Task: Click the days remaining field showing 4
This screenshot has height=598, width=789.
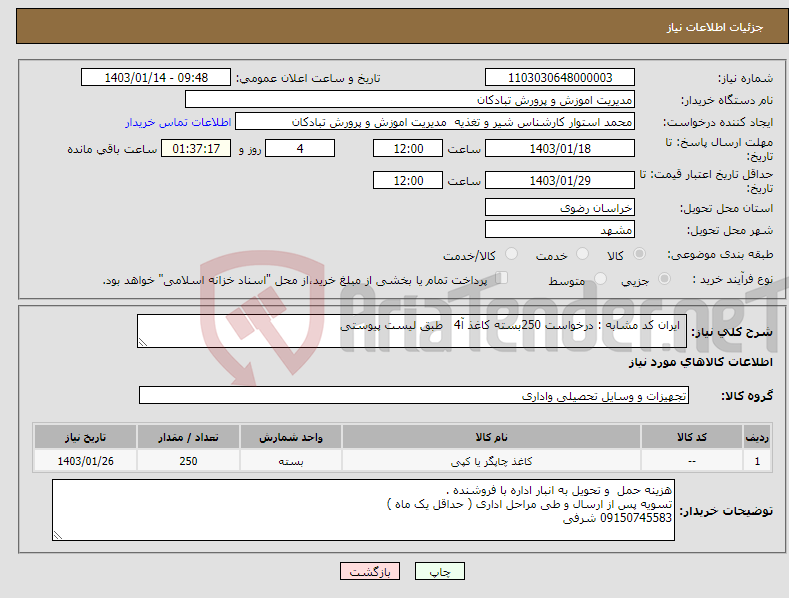Action: coord(300,148)
